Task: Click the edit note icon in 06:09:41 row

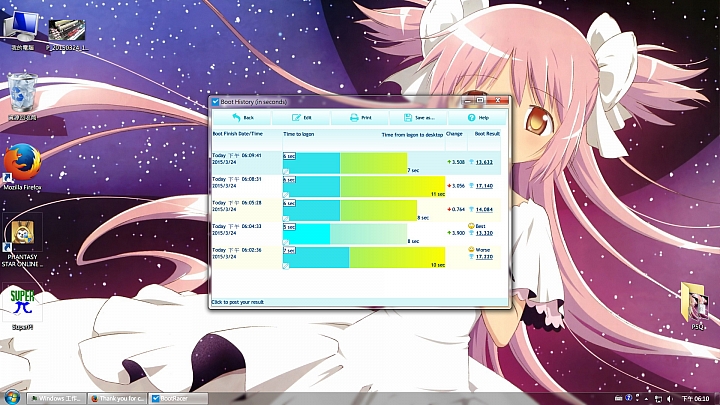Action: tap(286, 171)
